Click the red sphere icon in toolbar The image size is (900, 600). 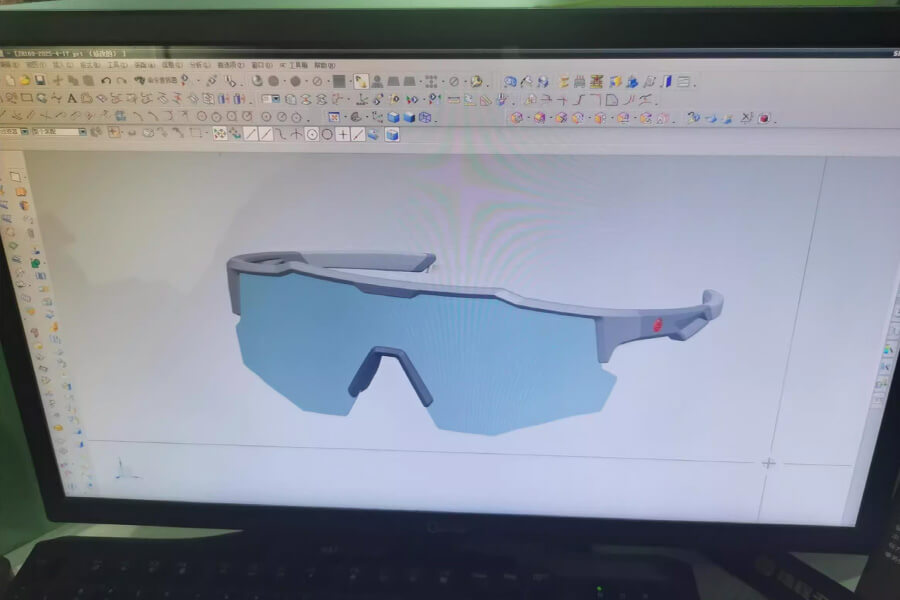[x=764, y=118]
